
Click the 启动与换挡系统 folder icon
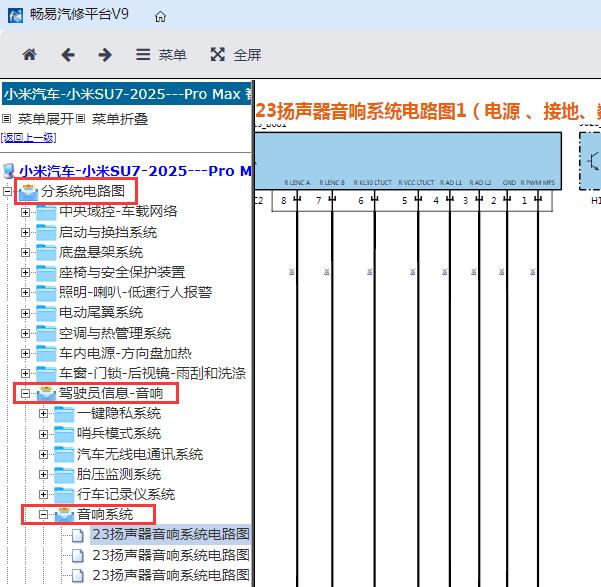pos(46,232)
